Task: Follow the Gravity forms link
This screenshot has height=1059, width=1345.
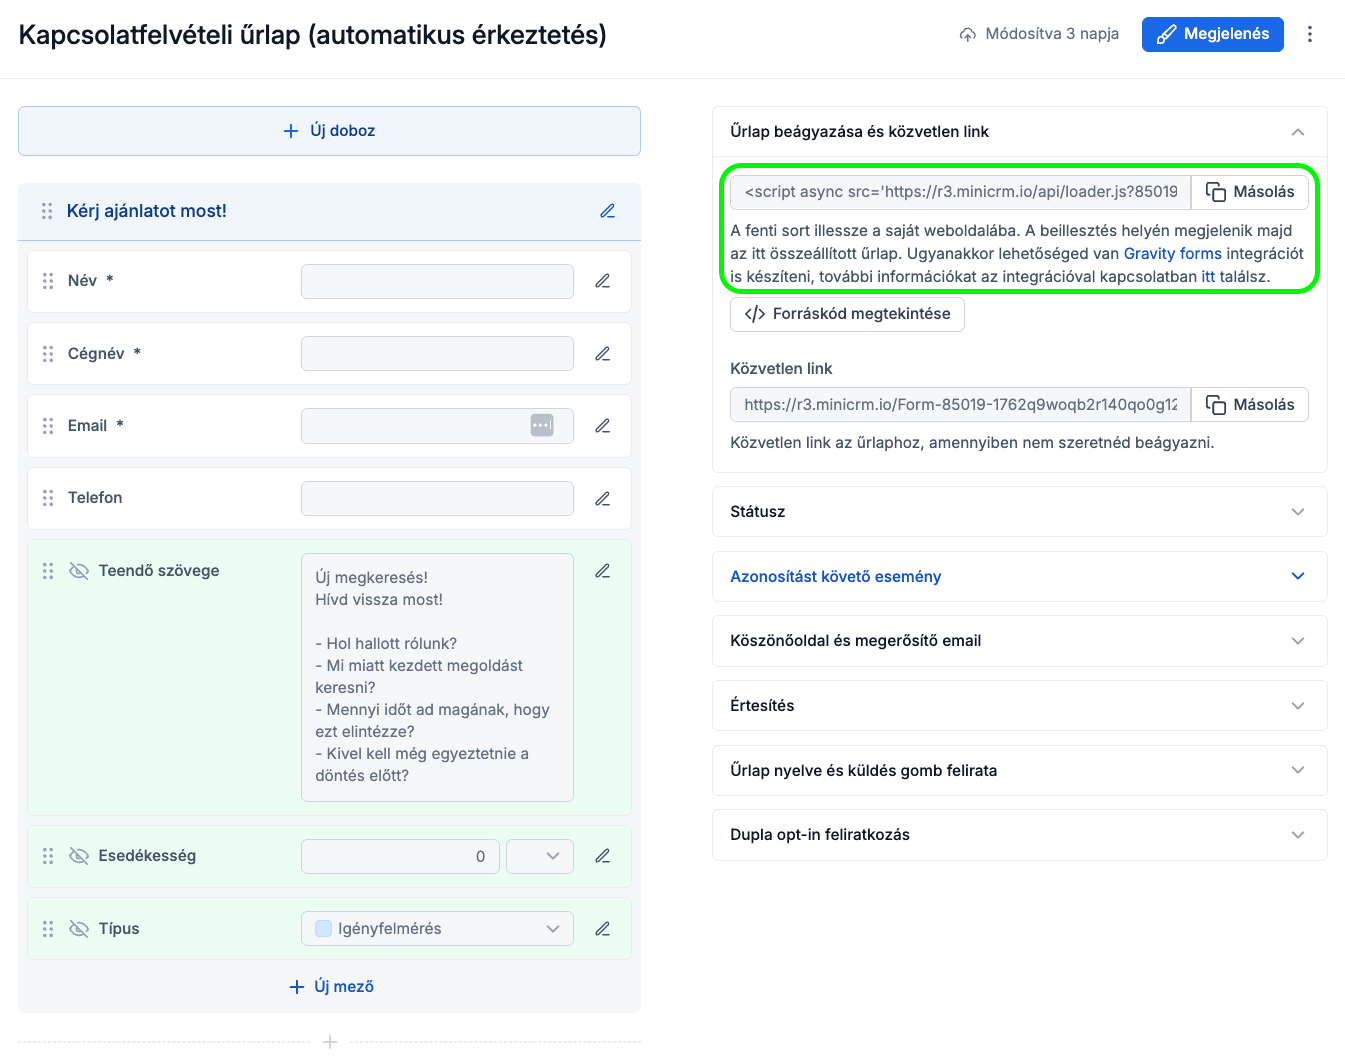Action: [x=1172, y=254]
